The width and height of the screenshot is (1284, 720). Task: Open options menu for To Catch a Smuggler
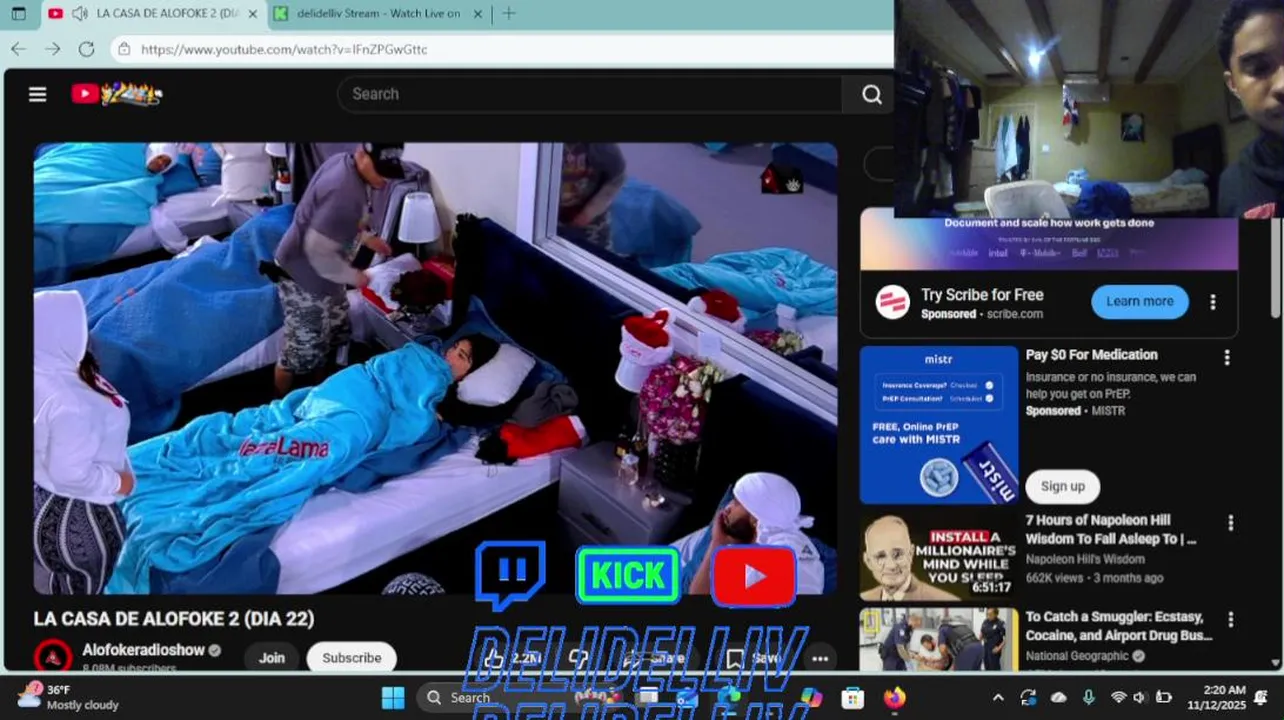click(1230, 620)
